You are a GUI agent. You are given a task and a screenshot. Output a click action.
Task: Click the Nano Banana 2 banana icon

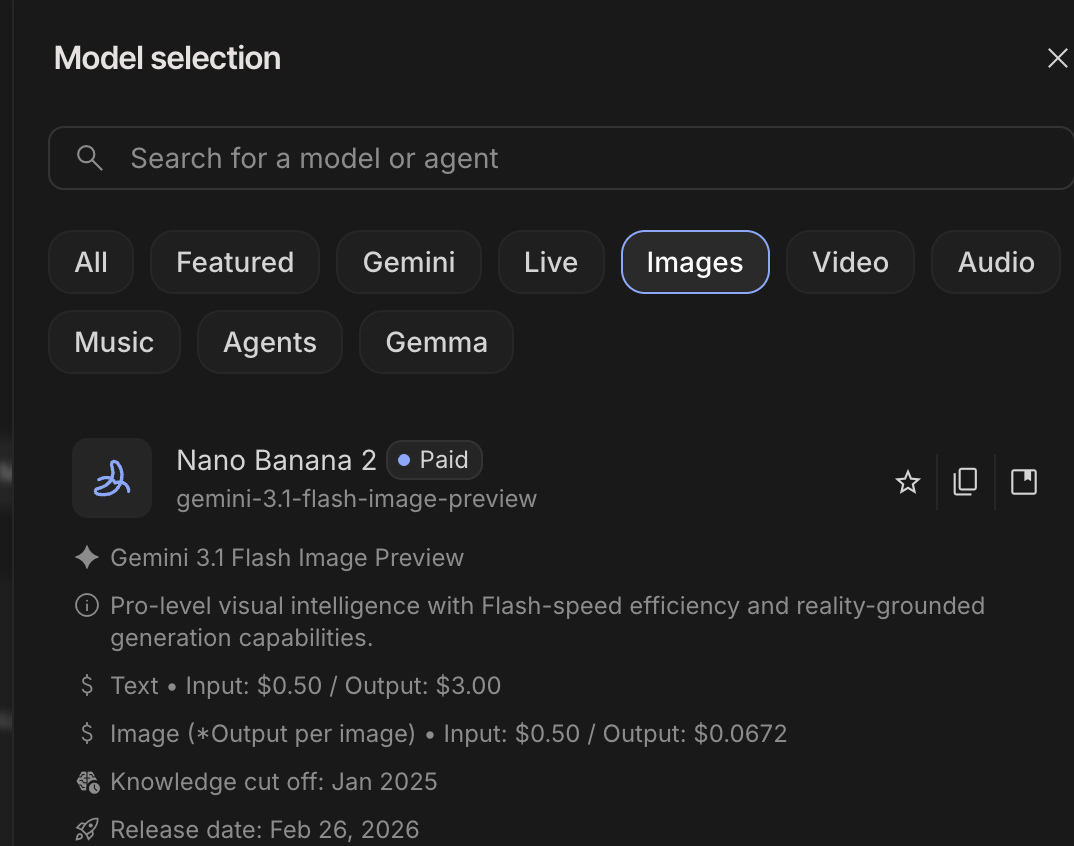tap(112, 478)
